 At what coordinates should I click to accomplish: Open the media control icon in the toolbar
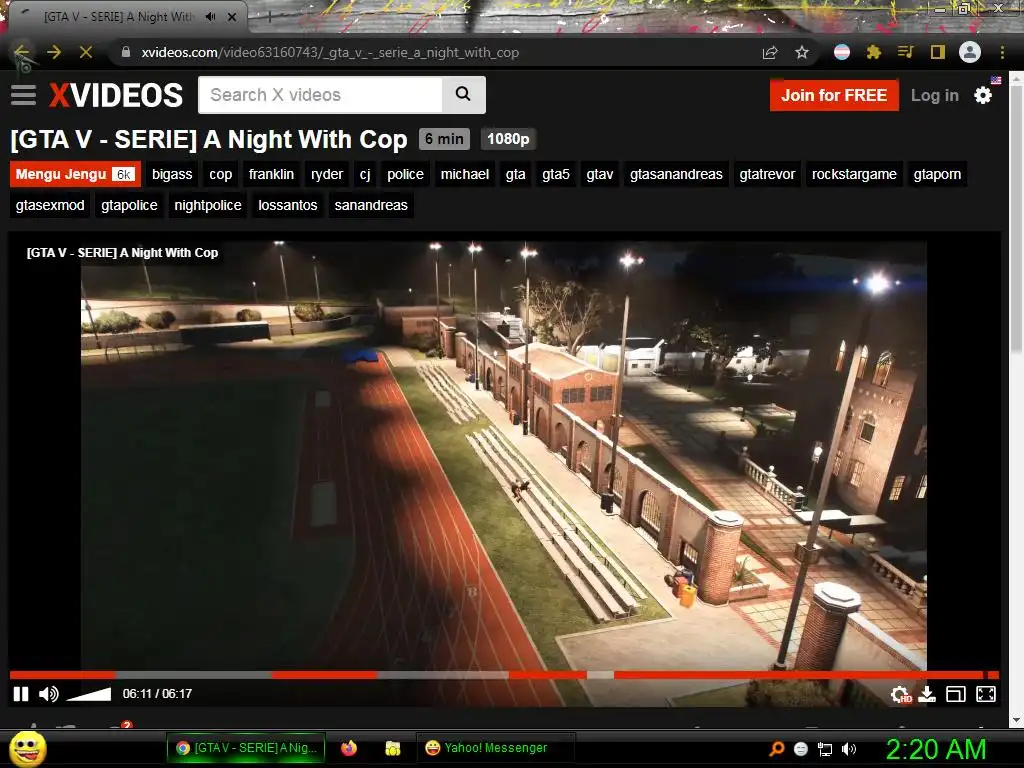coord(905,52)
